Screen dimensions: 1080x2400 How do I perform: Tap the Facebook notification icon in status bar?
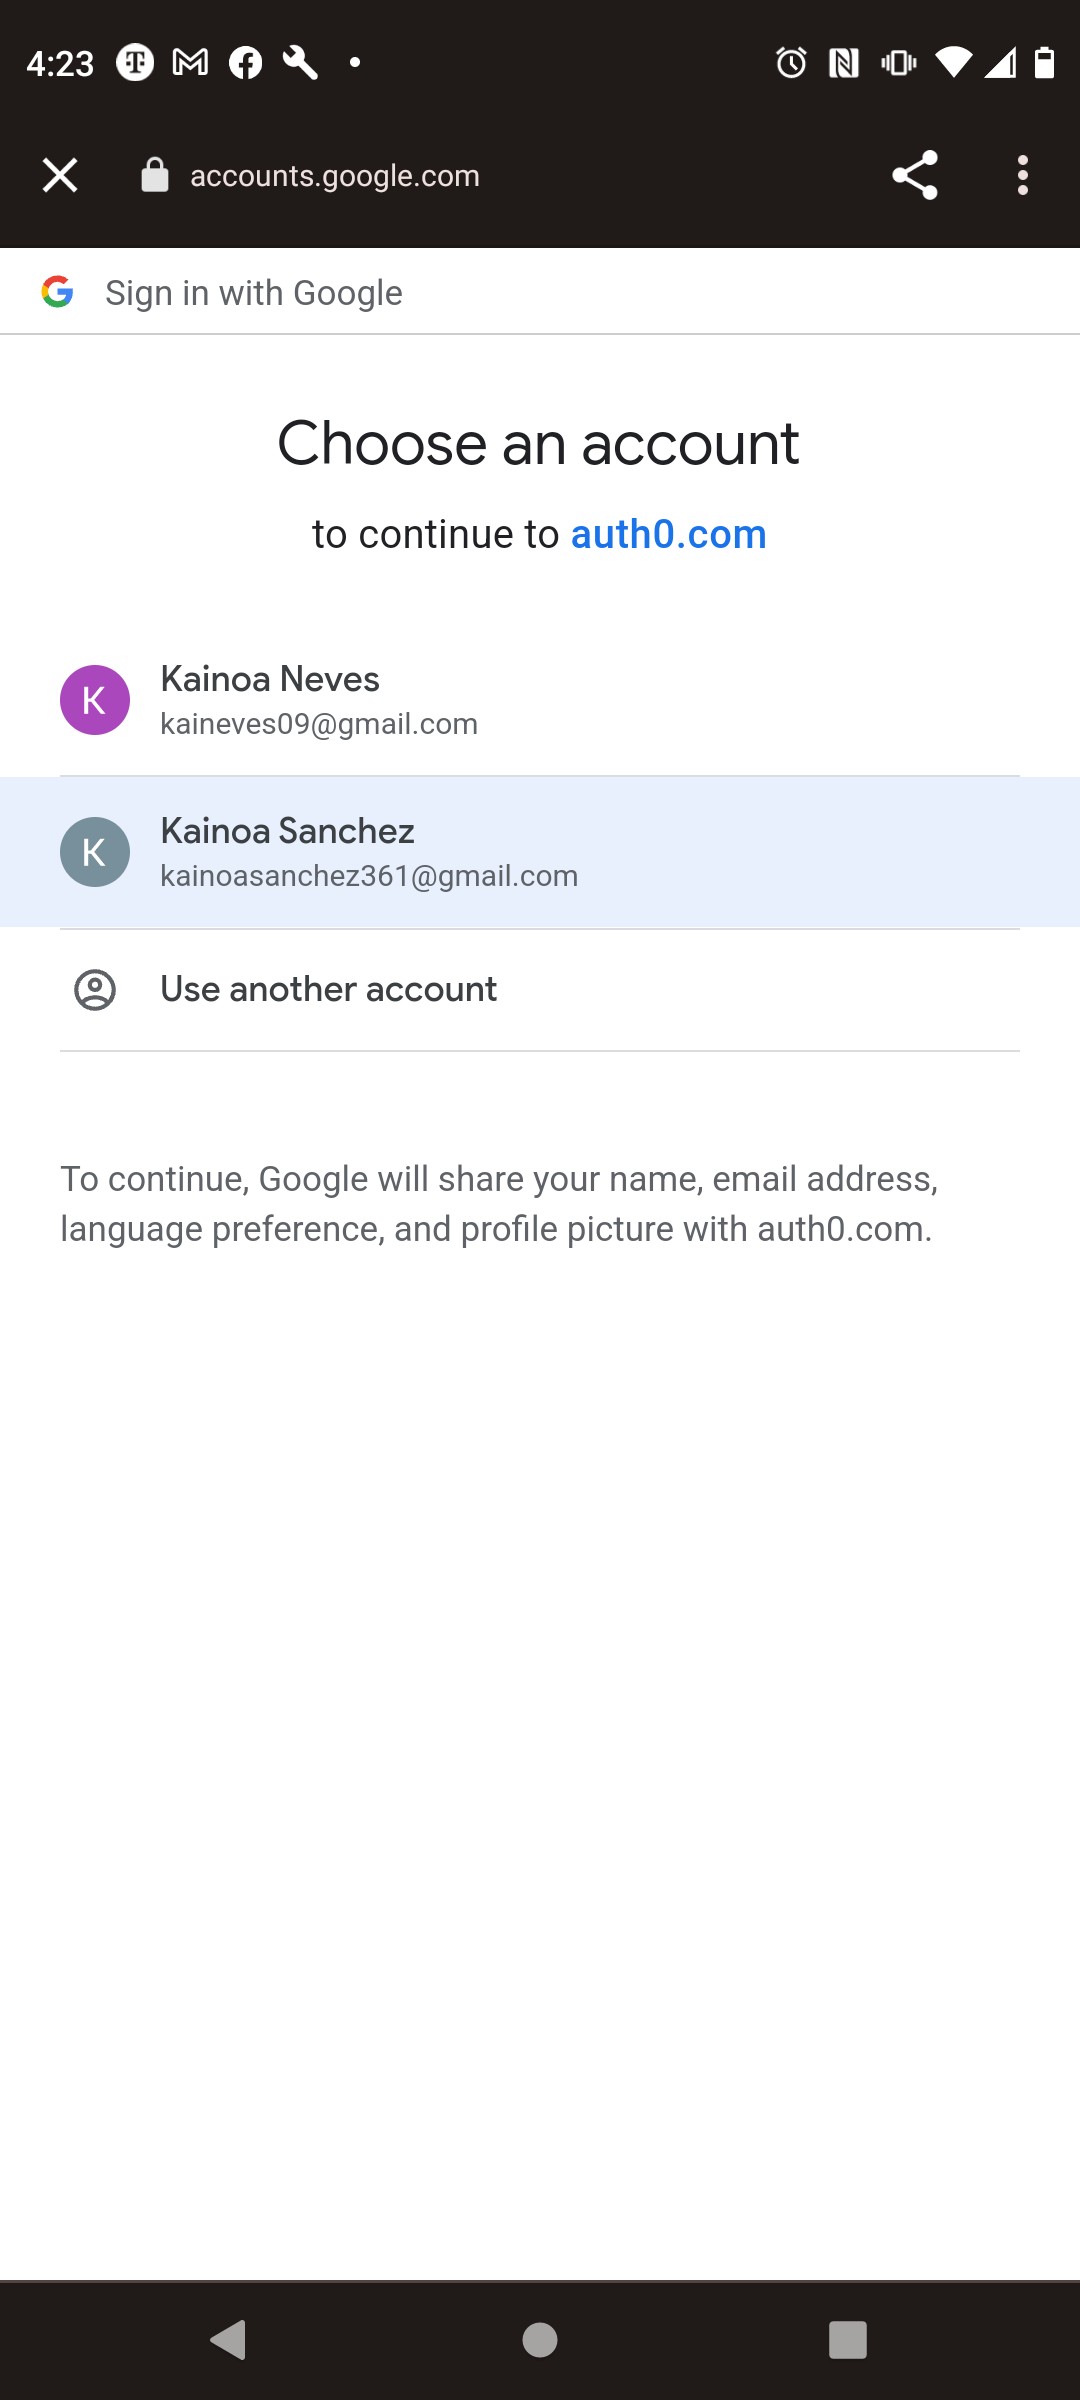coord(245,63)
